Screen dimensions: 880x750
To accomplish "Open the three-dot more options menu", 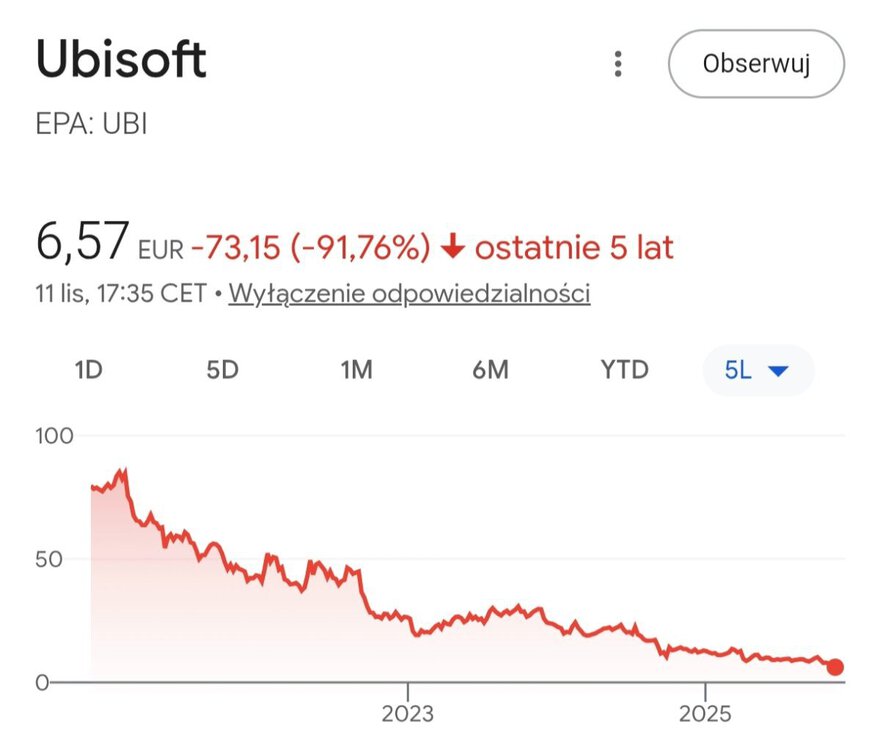I will 618,65.
